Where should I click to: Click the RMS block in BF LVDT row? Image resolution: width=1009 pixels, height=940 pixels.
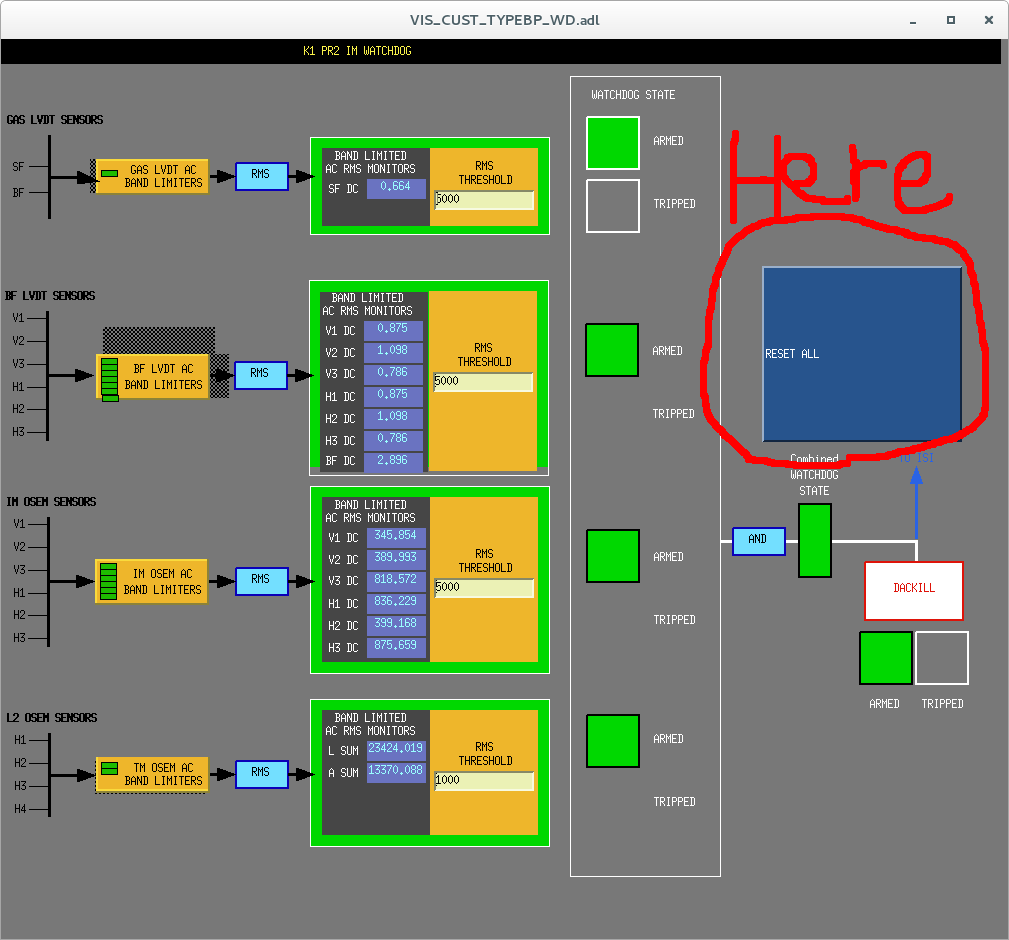[260, 375]
